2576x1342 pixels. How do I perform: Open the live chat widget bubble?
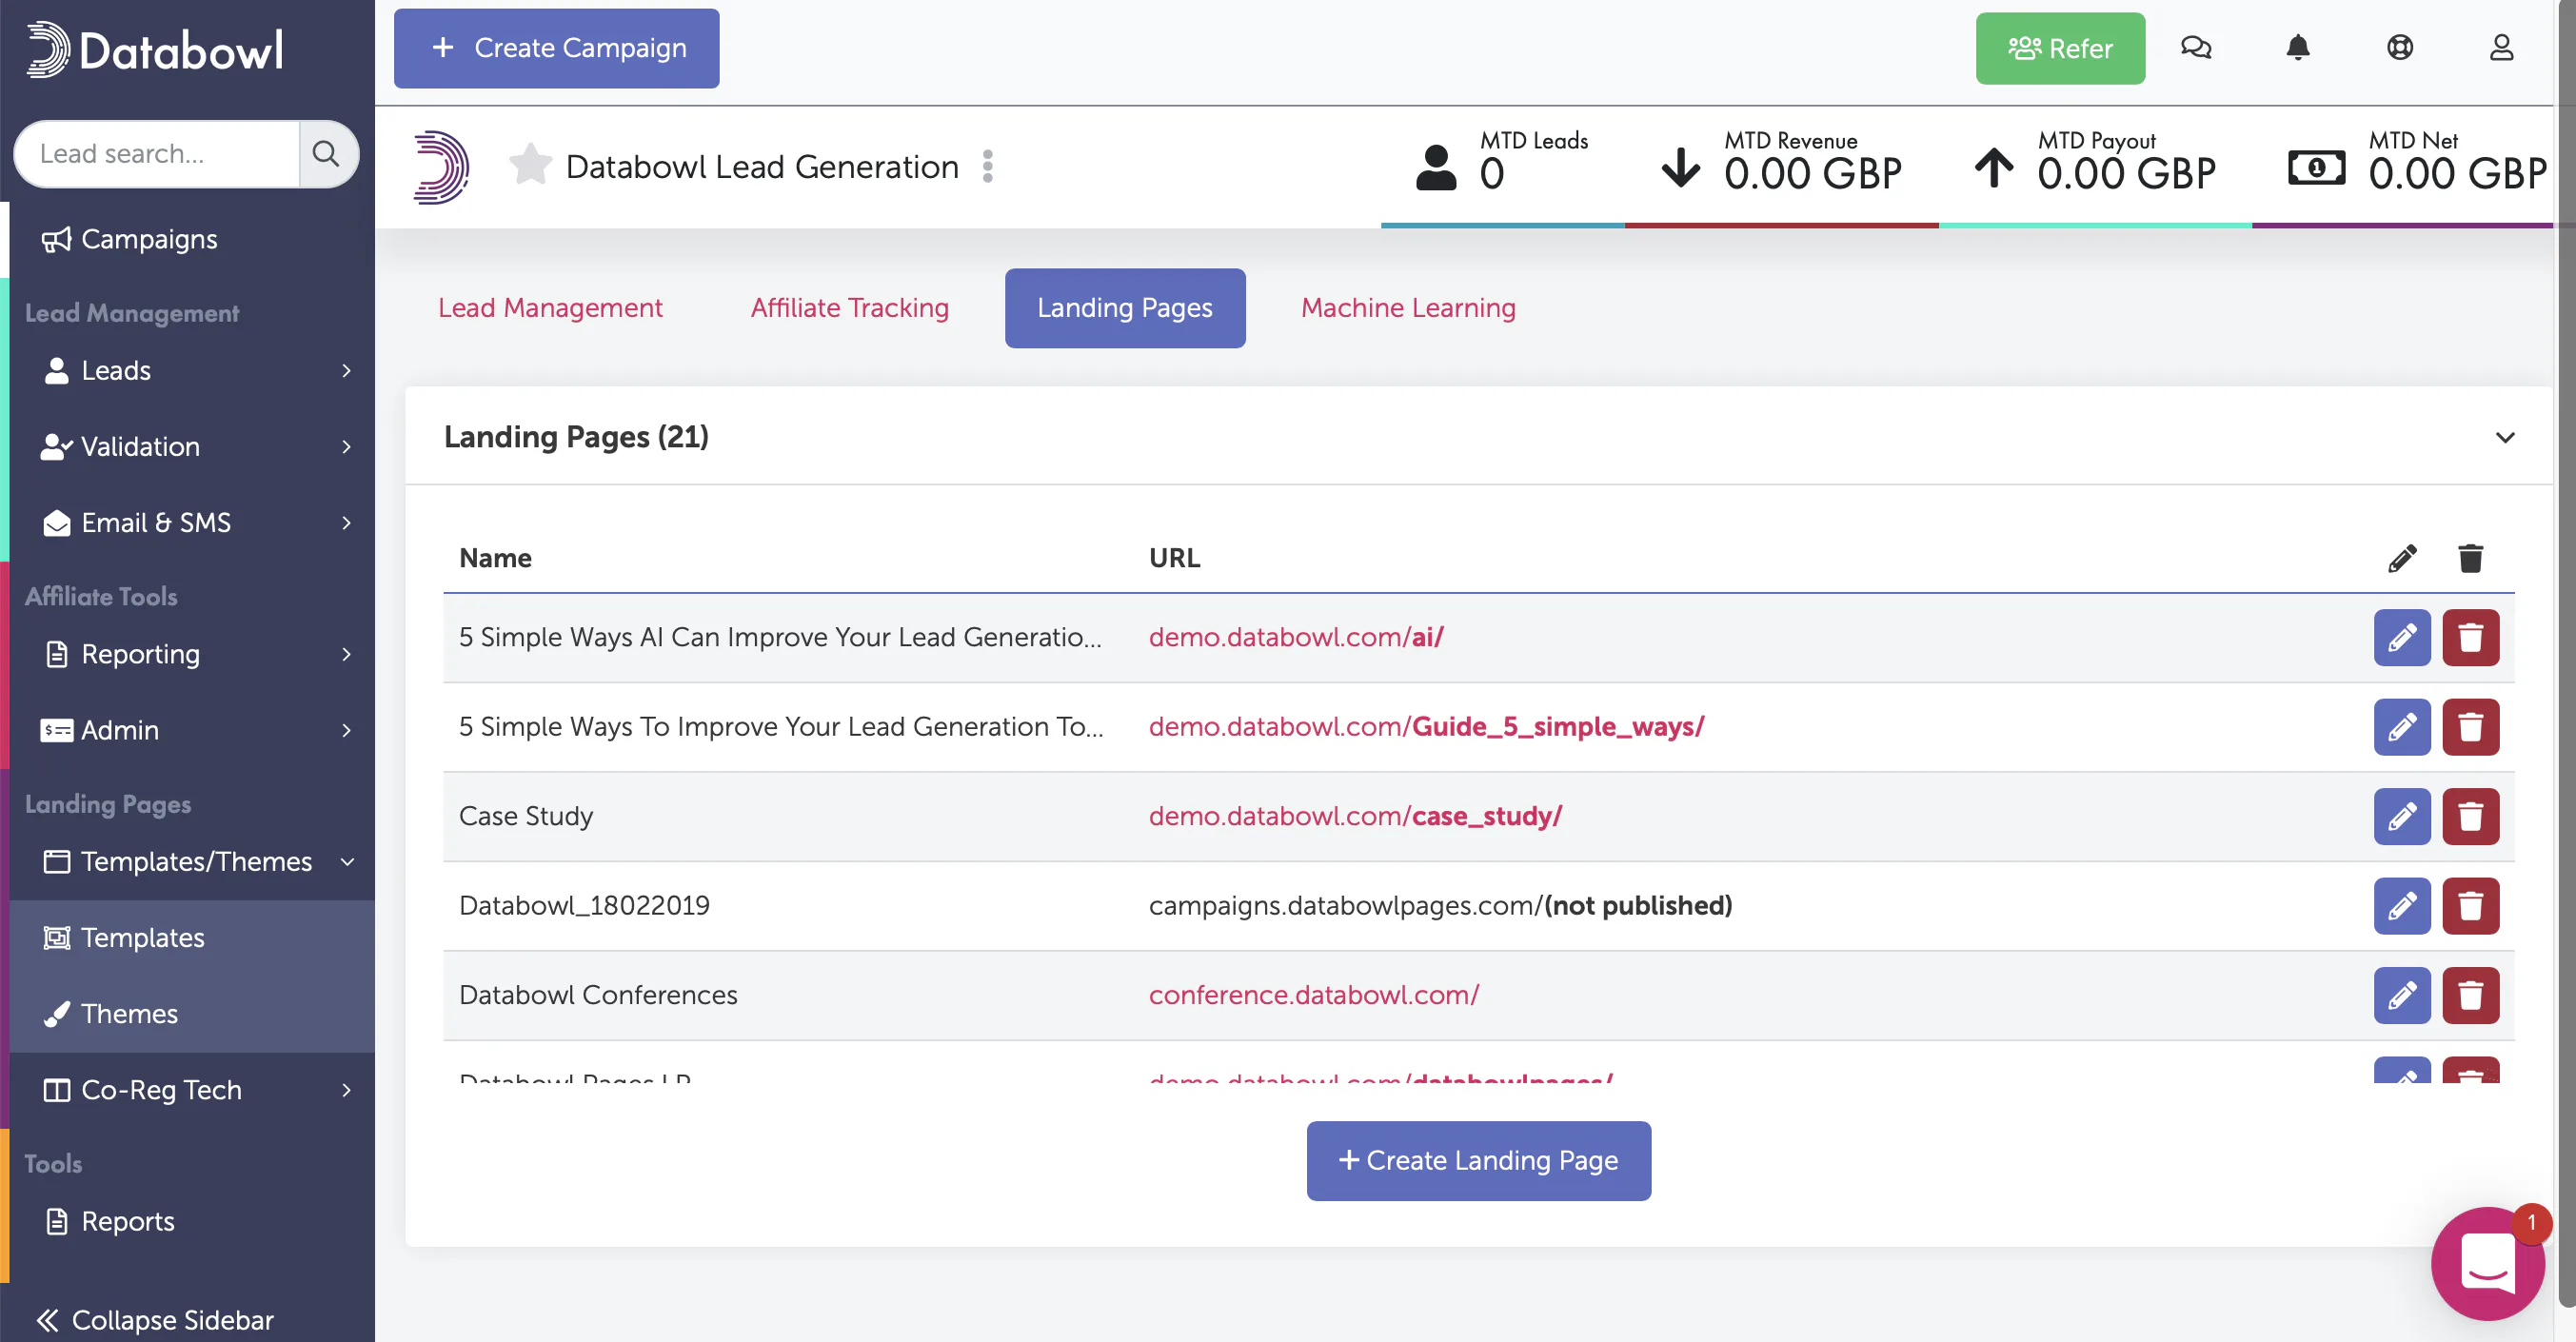coord(2488,1264)
